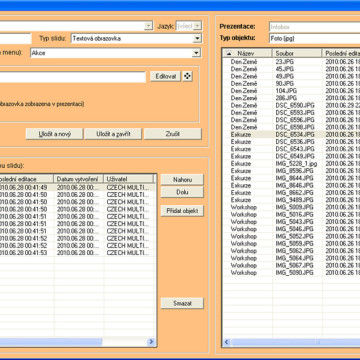
Task: Click the move-arrows icon beside Editovat
Action: pos(188,76)
